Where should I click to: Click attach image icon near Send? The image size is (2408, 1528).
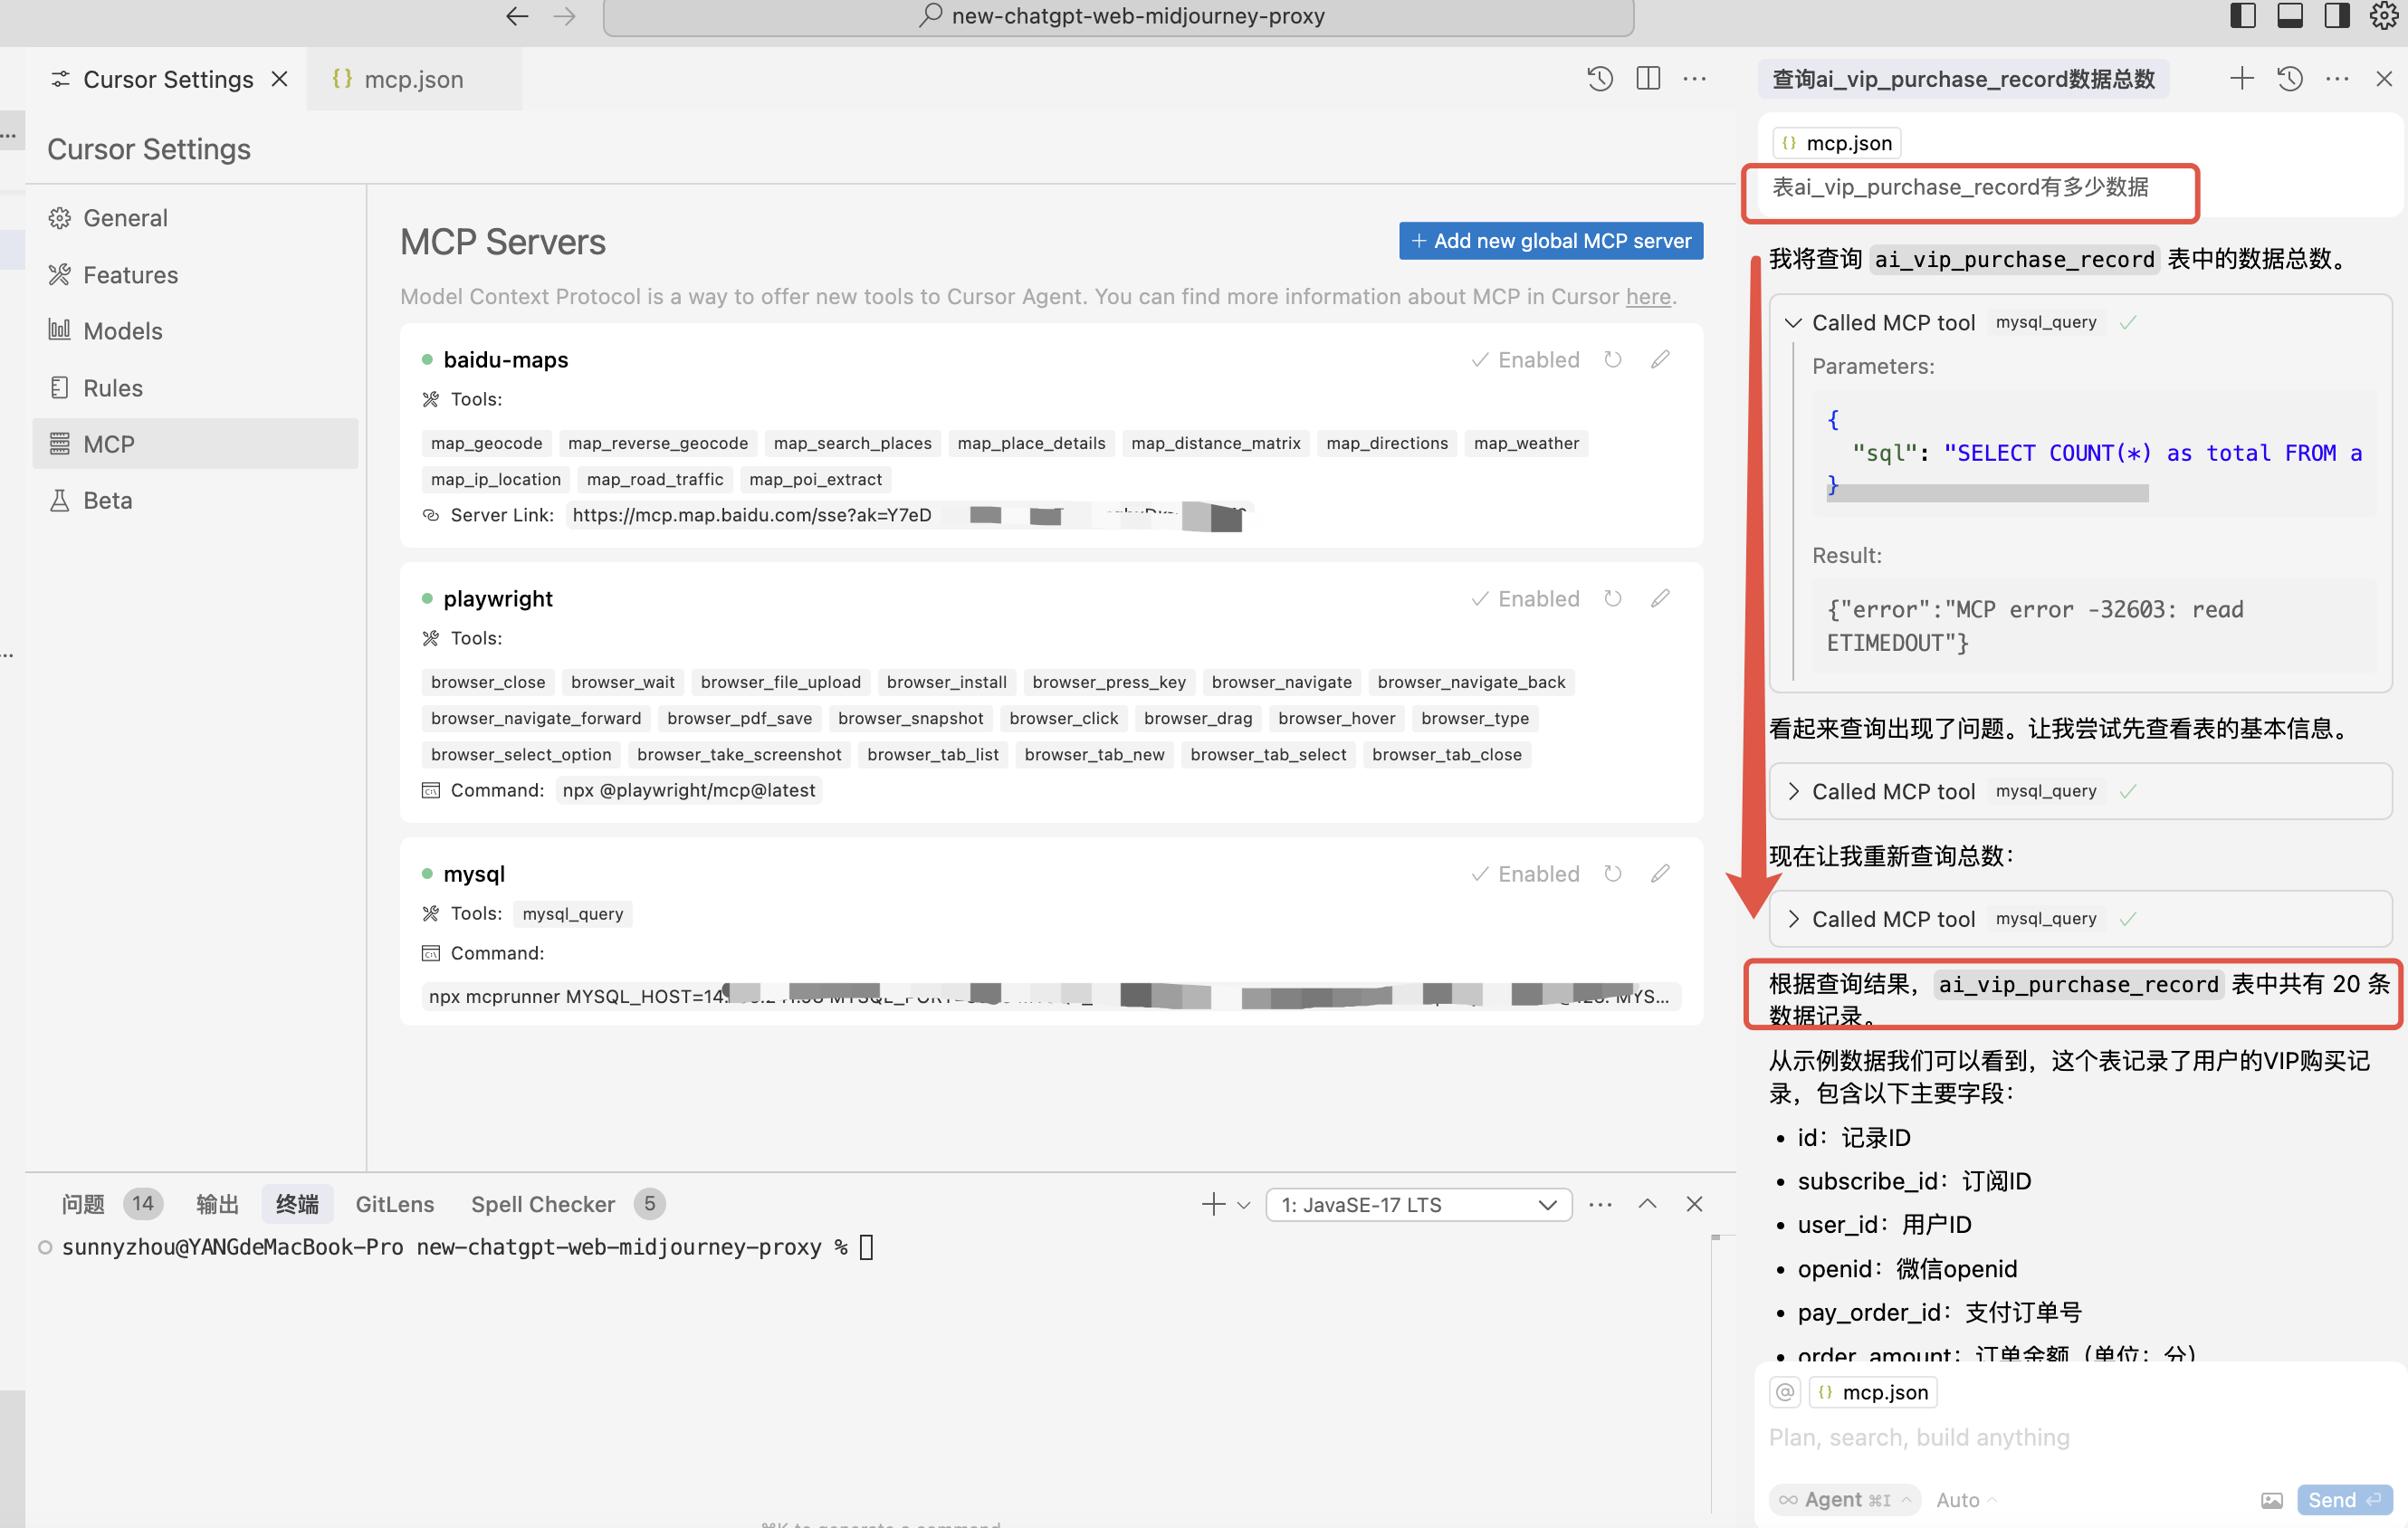click(2271, 1499)
